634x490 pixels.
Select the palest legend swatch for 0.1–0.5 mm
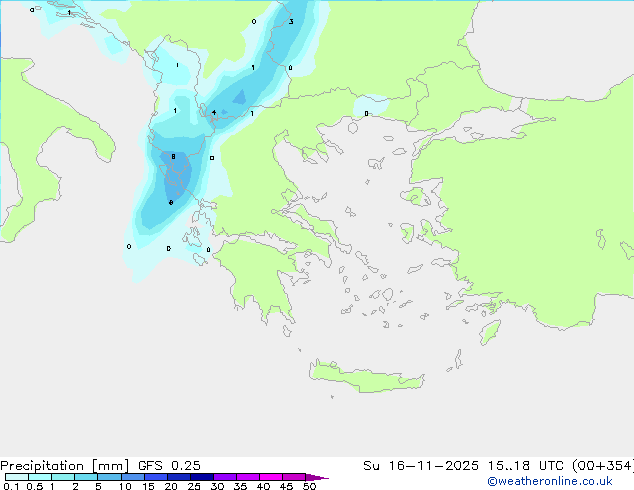pos(17,477)
